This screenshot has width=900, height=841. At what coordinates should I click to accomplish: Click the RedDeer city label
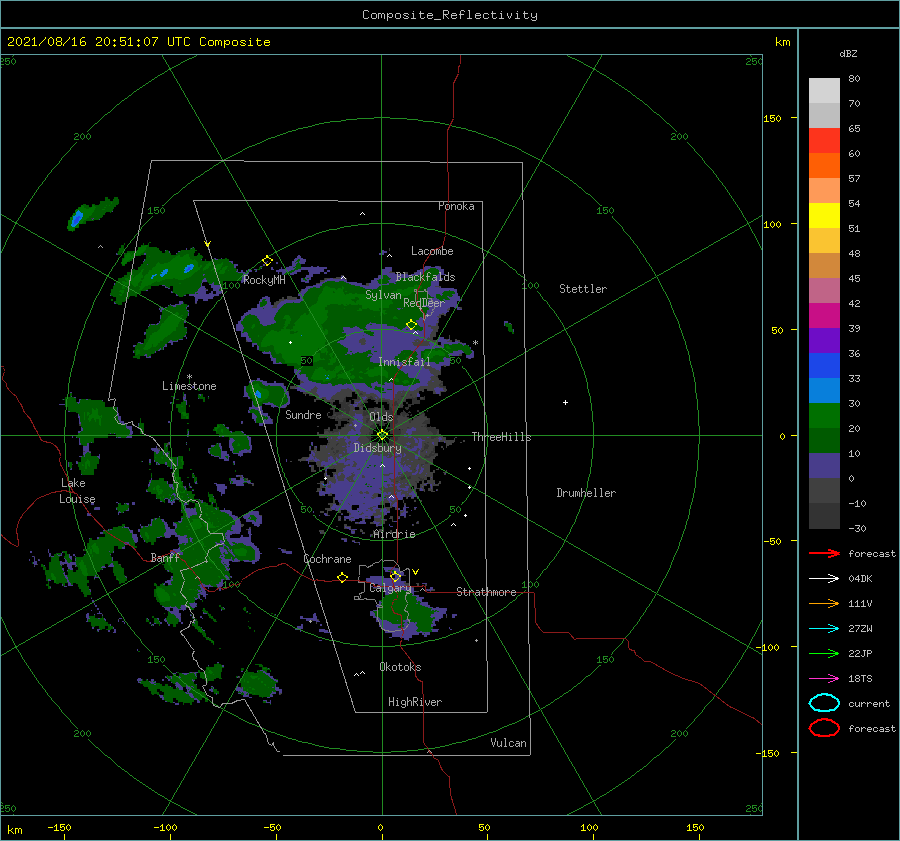(x=424, y=303)
